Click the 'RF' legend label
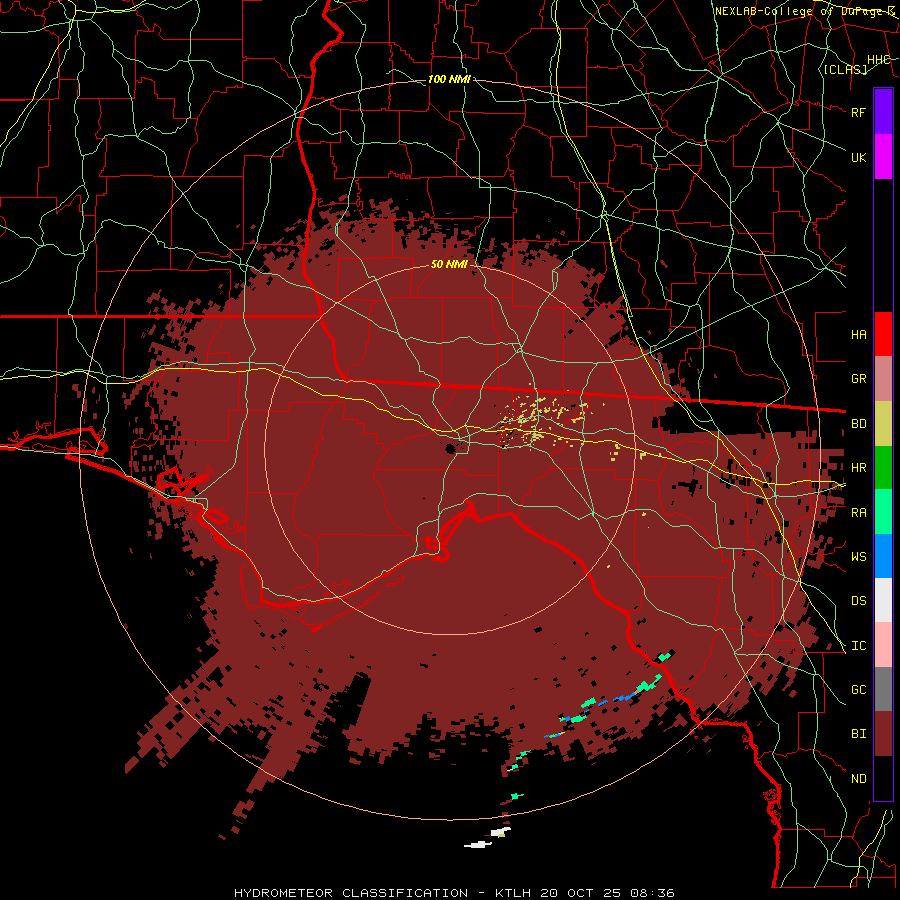This screenshot has width=900, height=900. tap(858, 112)
